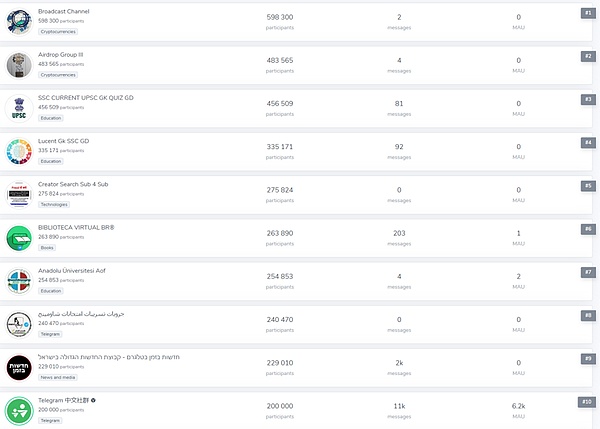Viewport: 600px width, 429px height.
Task: Click the Cryptocurrencies tag under Broadcast Channel
Action: tap(58, 31)
